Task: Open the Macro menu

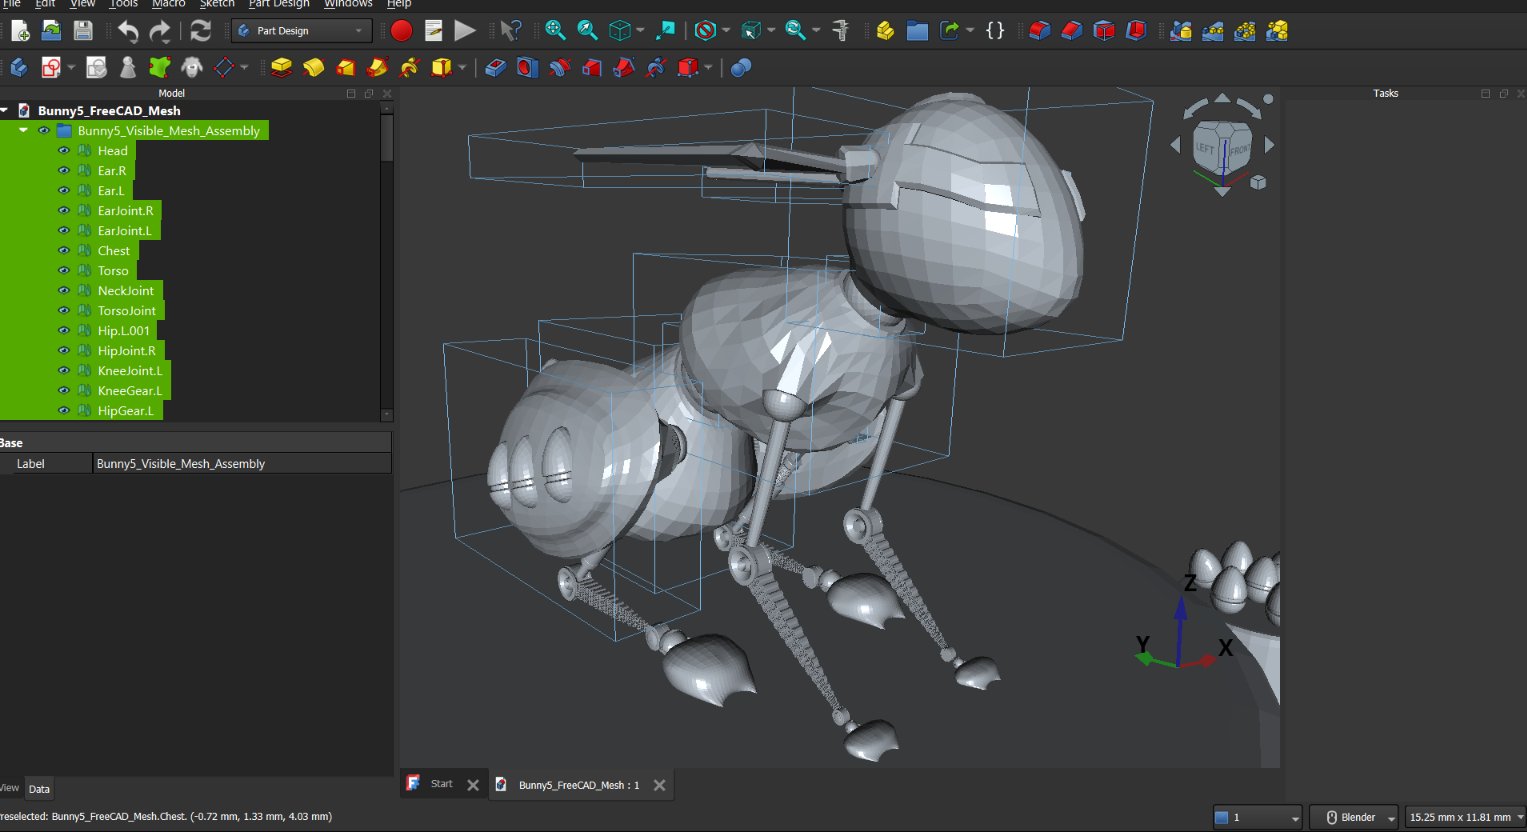Action: point(168,4)
